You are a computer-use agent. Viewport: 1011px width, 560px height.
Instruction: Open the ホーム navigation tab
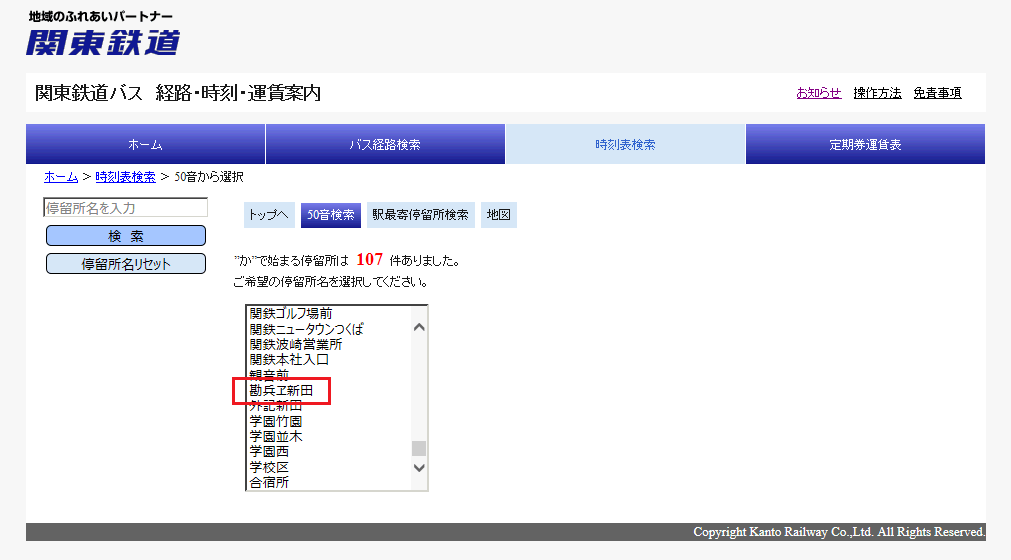click(145, 144)
